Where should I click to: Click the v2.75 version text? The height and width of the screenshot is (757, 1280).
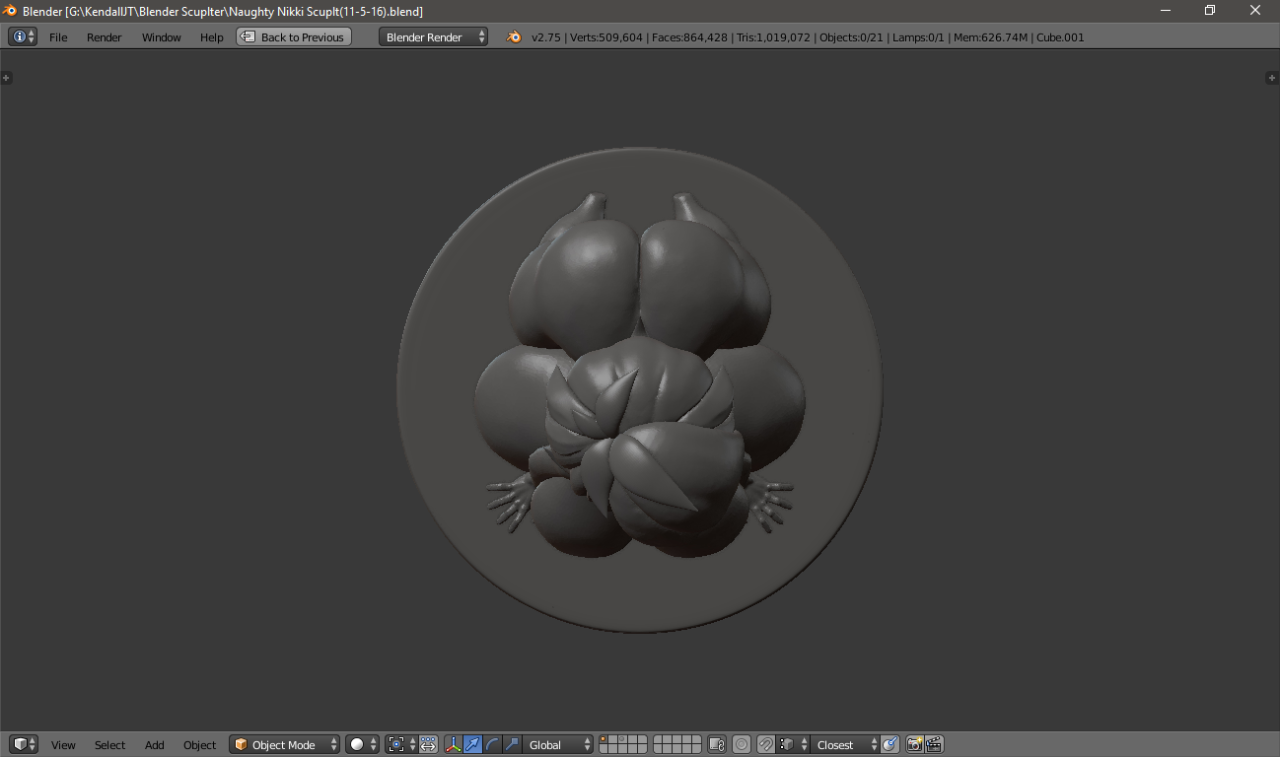[x=546, y=37]
